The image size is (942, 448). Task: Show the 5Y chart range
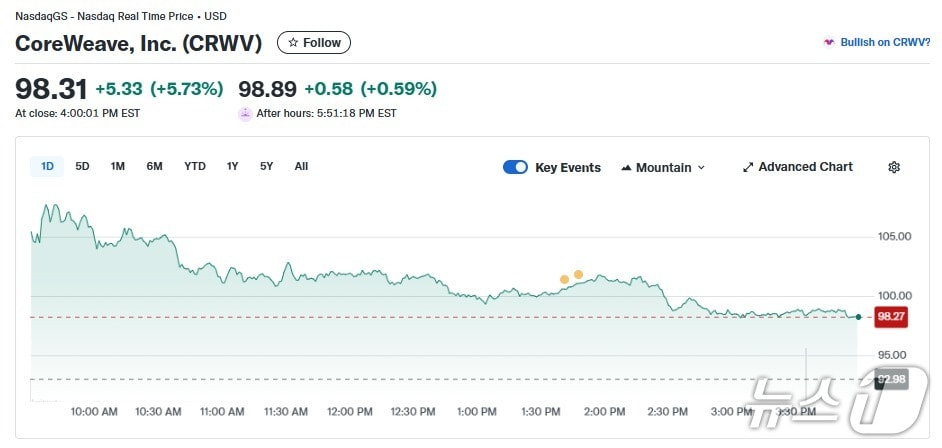(x=266, y=167)
